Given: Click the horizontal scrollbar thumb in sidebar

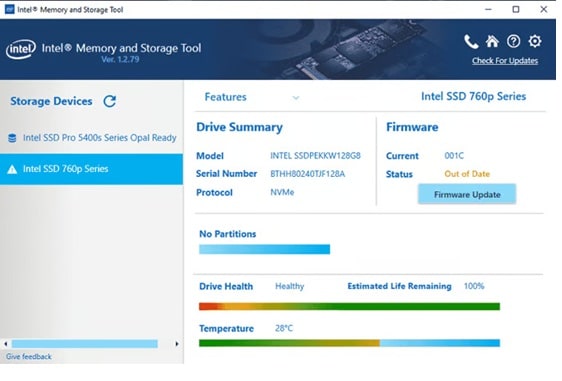Looking at the screenshot, I should pyautogui.click(x=85, y=344).
